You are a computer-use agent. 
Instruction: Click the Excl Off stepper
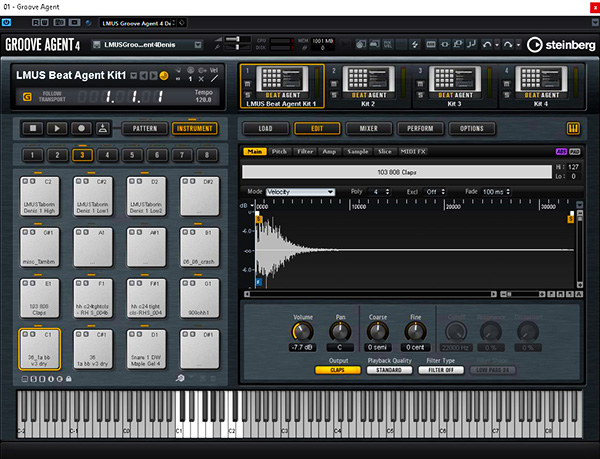tap(443, 192)
